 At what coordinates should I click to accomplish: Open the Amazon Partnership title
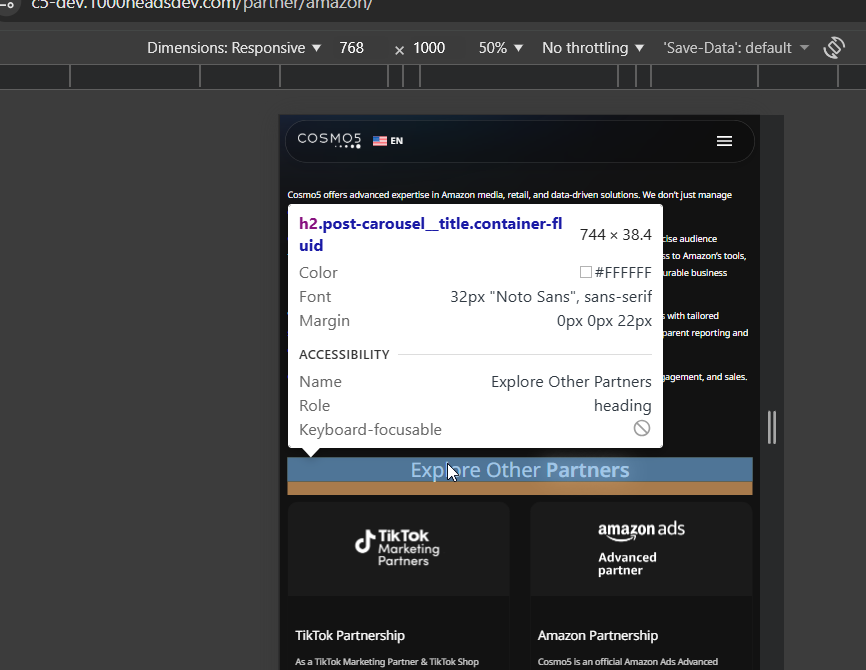[598, 635]
